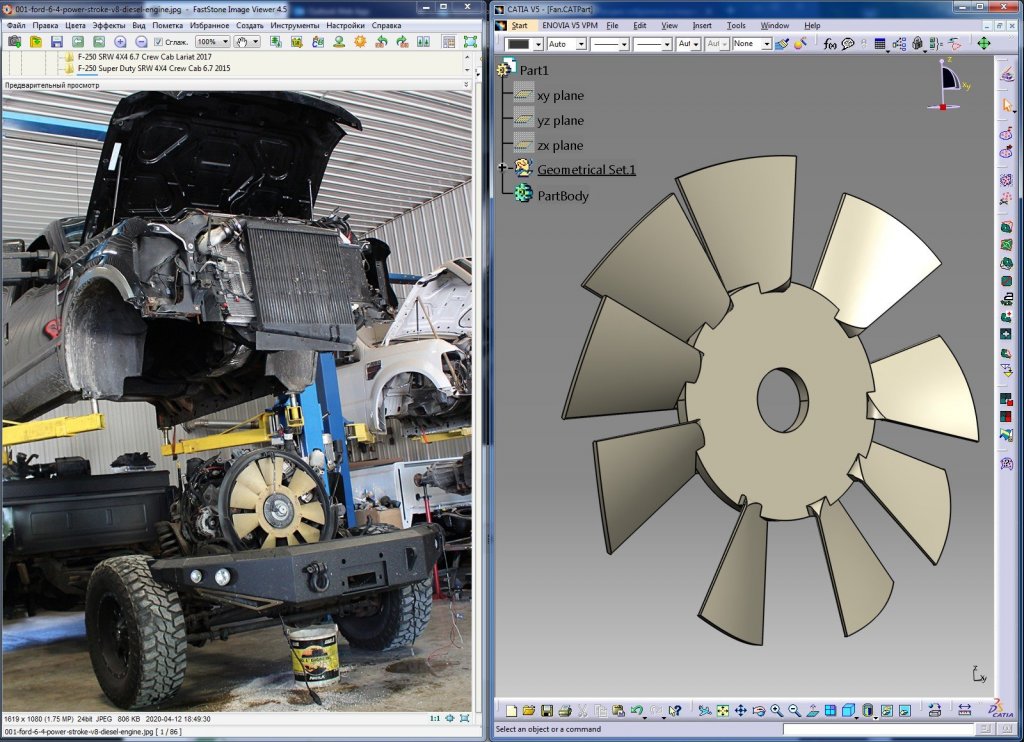Image resolution: width=1024 pixels, height=742 pixels.
Task: Select PartBody in the specification tree
Action: [562, 196]
